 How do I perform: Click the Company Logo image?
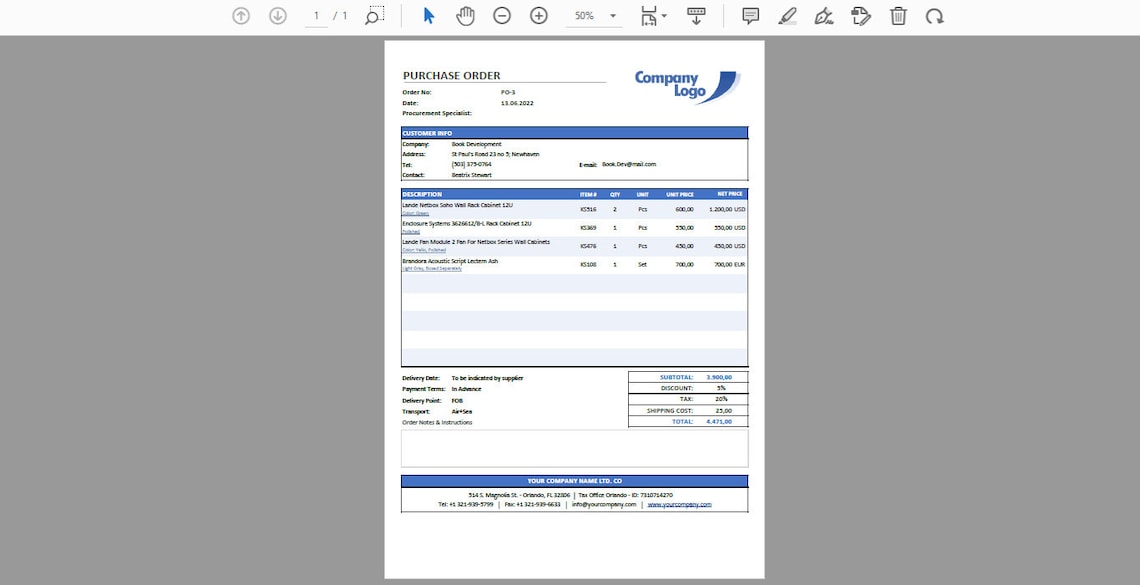click(688, 87)
